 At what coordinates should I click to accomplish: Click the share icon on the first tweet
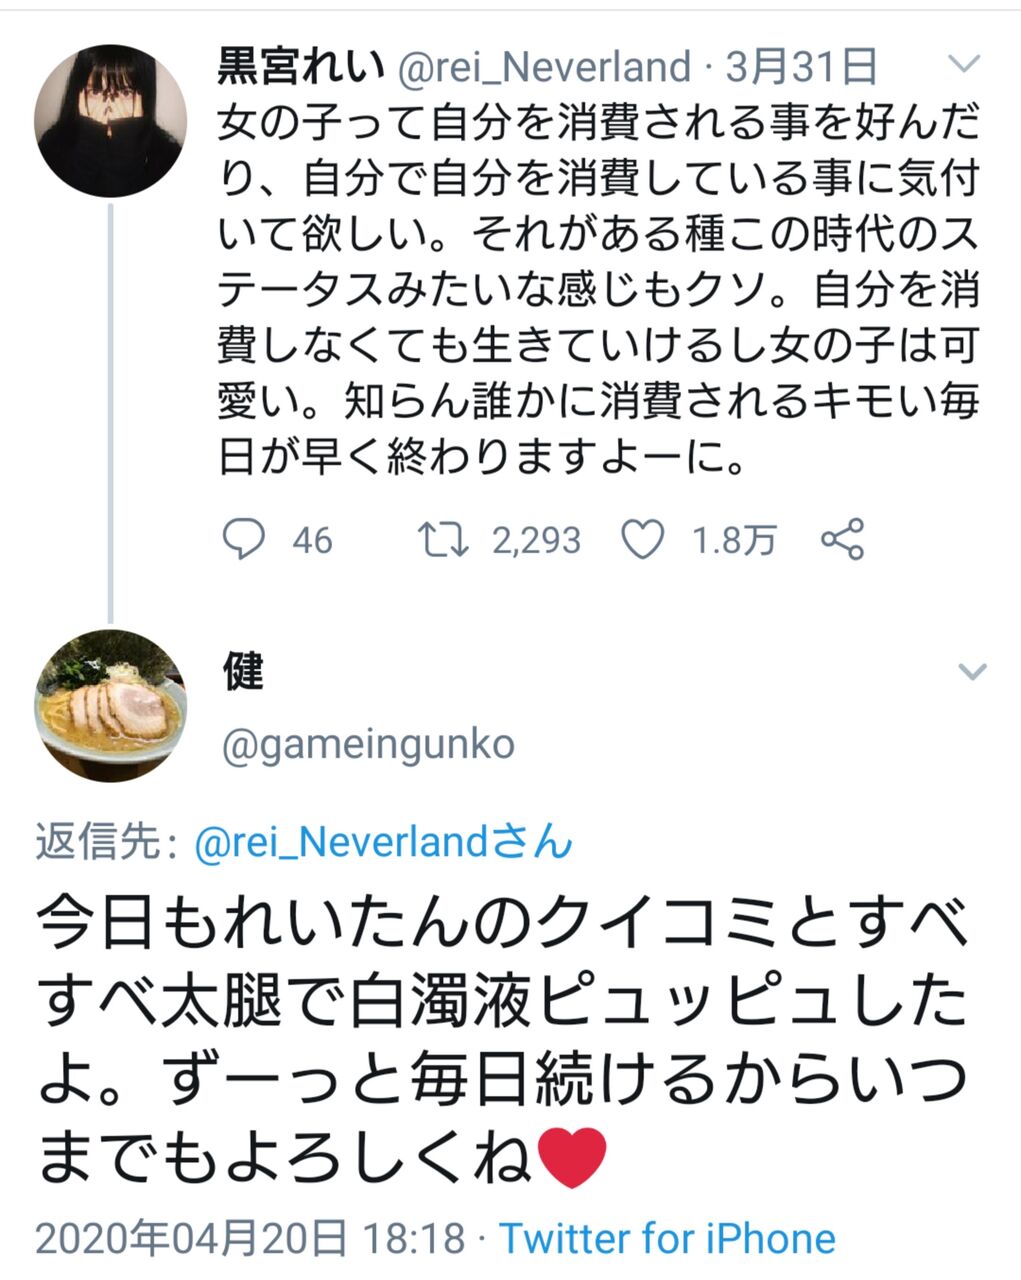pyautogui.click(x=842, y=540)
